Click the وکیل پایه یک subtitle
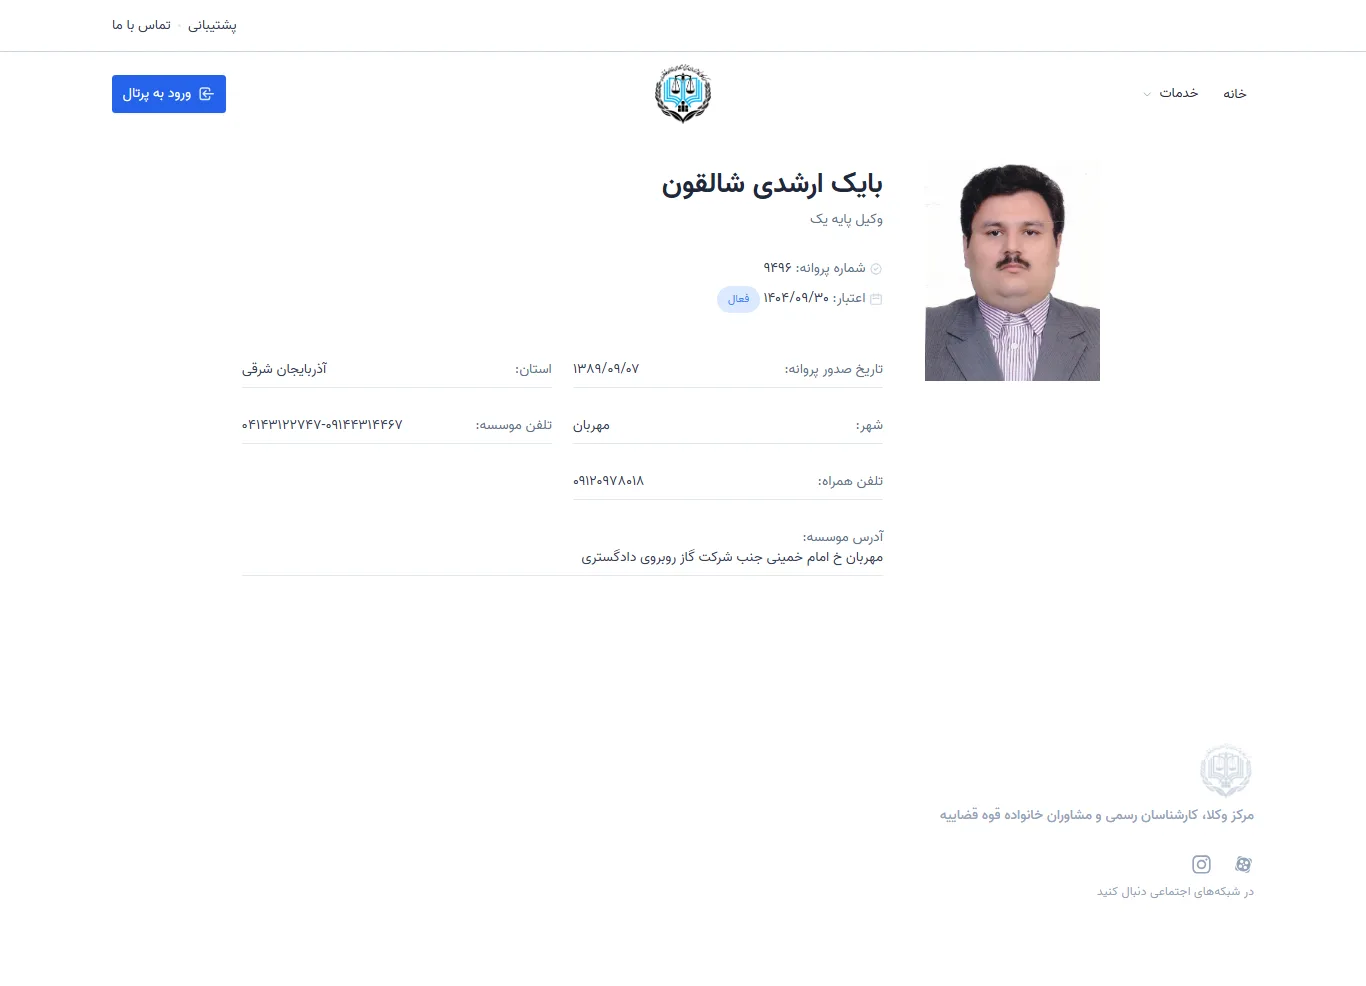 click(x=846, y=219)
